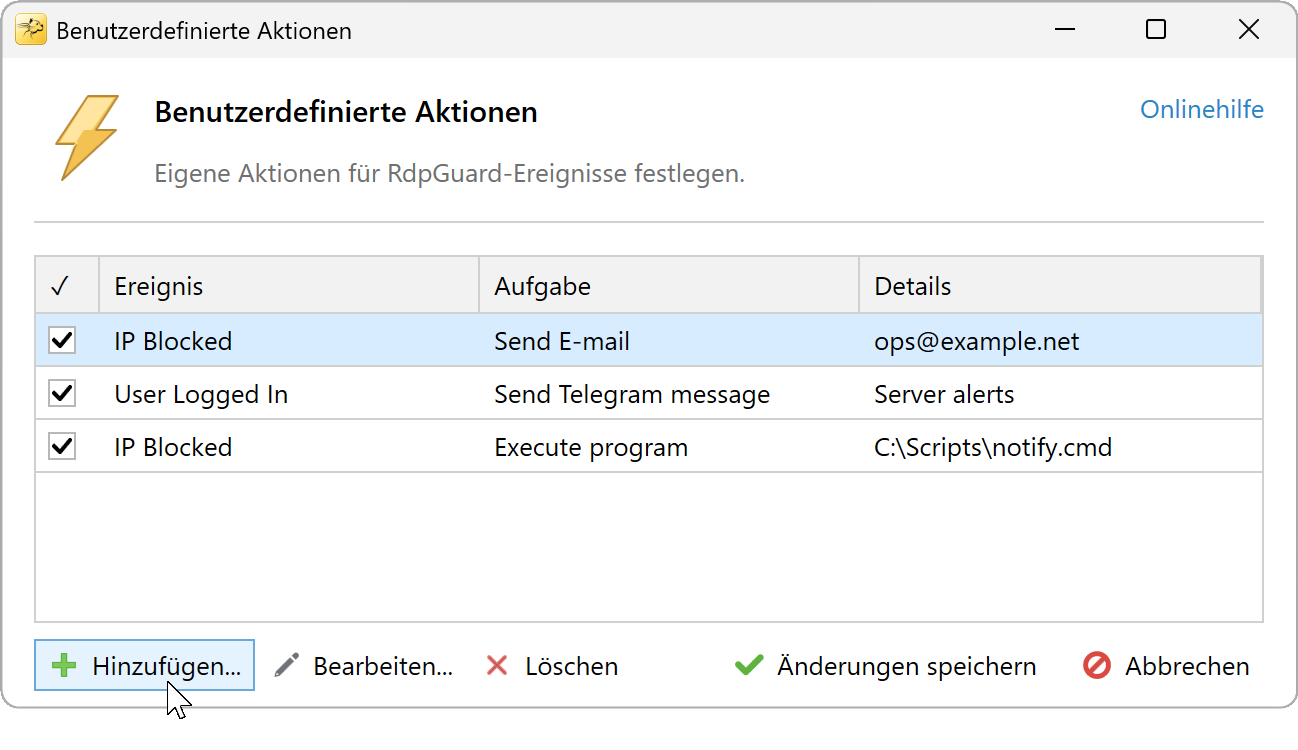Click Änderungen speichern label
The height and width of the screenshot is (750, 1298).
pos(906,667)
